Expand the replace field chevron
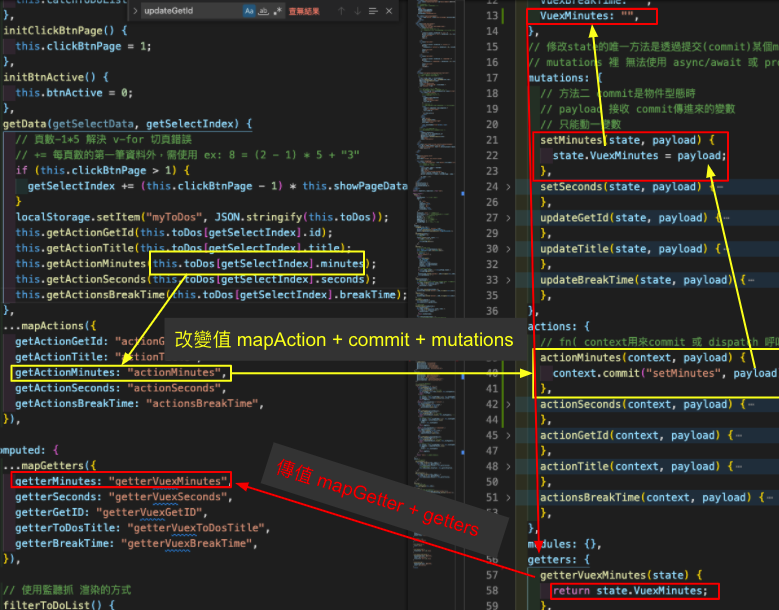 tap(135, 11)
